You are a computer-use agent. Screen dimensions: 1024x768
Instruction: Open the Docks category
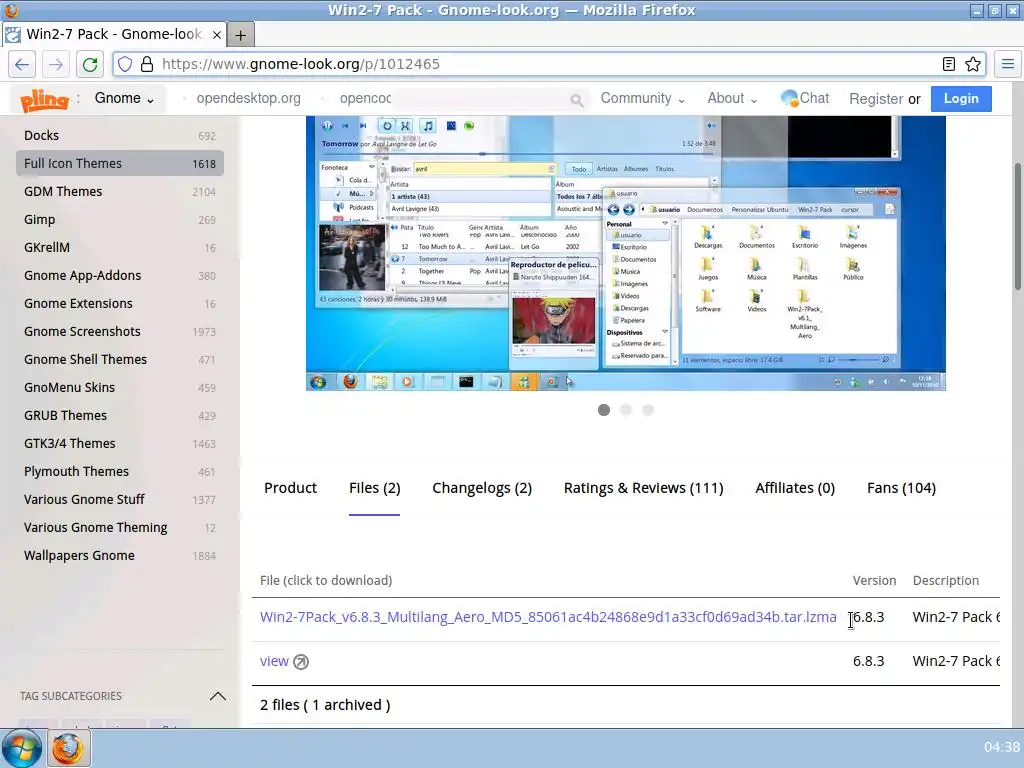120,135
